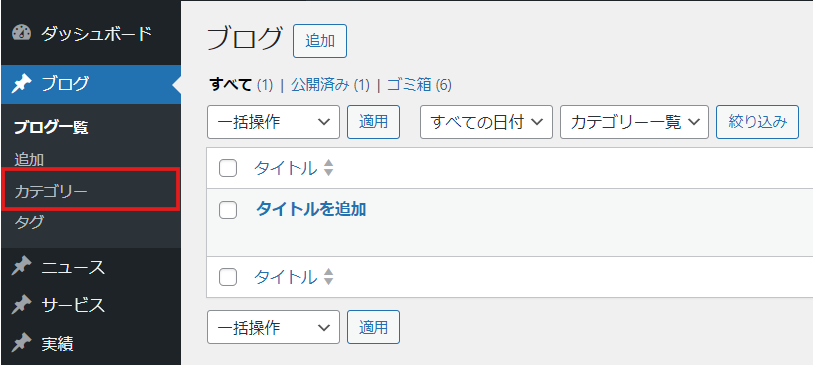Click sort arrows beside bottom タイトル header
This screenshot has height=365, width=813.
click(328, 277)
